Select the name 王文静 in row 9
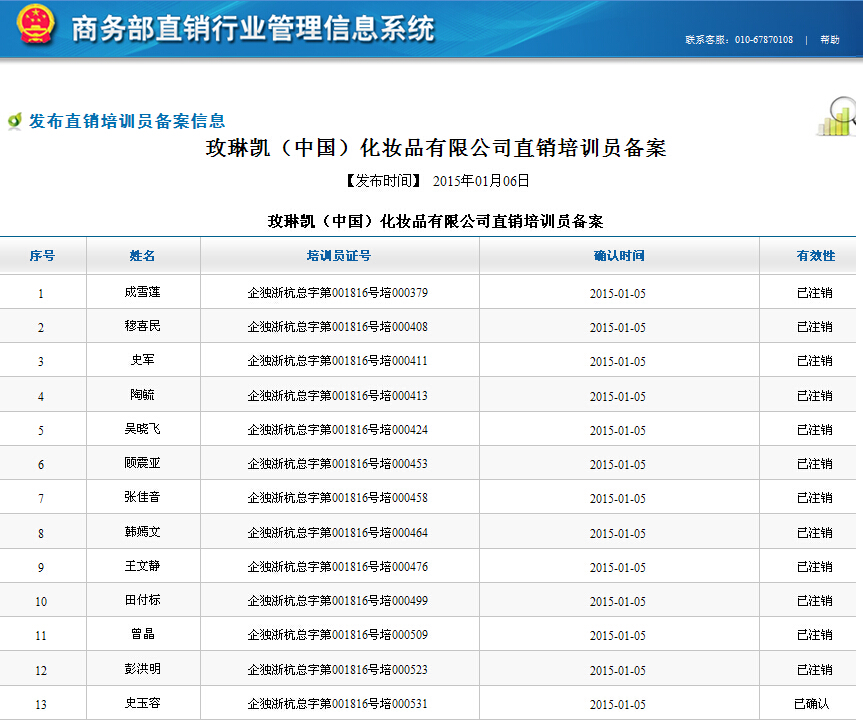The width and height of the screenshot is (863, 720). click(x=143, y=566)
